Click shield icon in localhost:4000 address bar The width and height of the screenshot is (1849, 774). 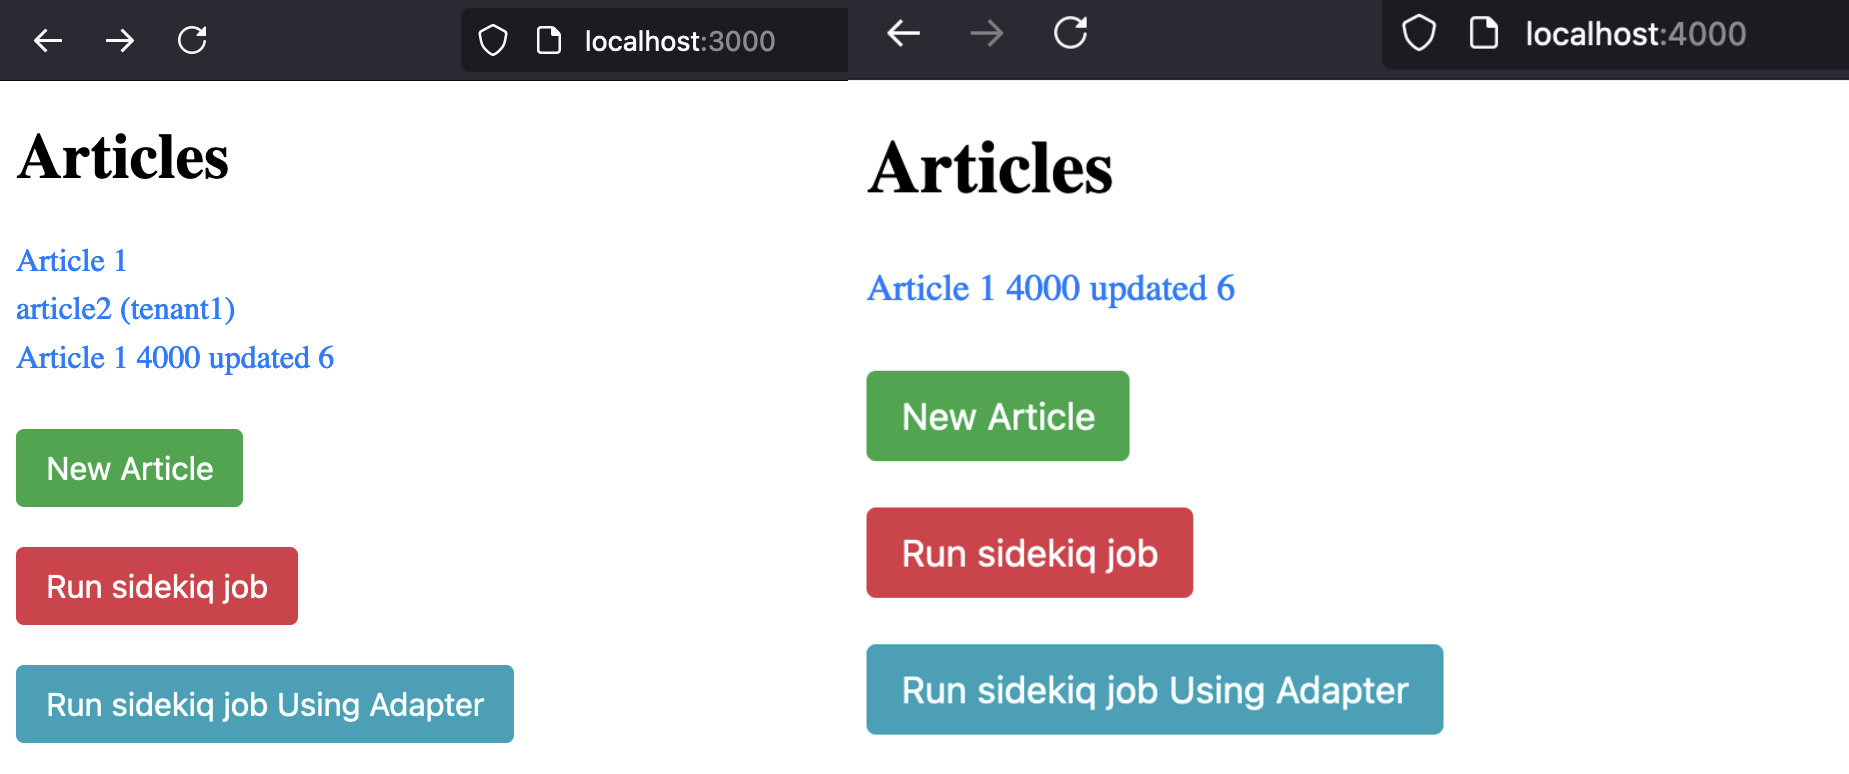pyautogui.click(x=1418, y=34)
